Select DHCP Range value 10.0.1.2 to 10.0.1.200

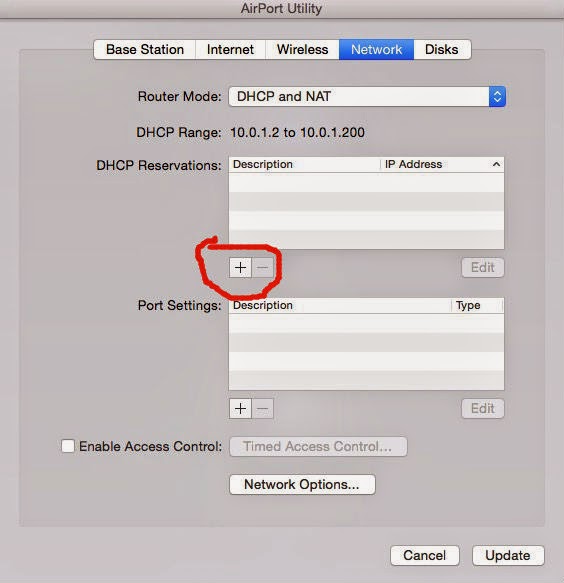pos(297,132)
